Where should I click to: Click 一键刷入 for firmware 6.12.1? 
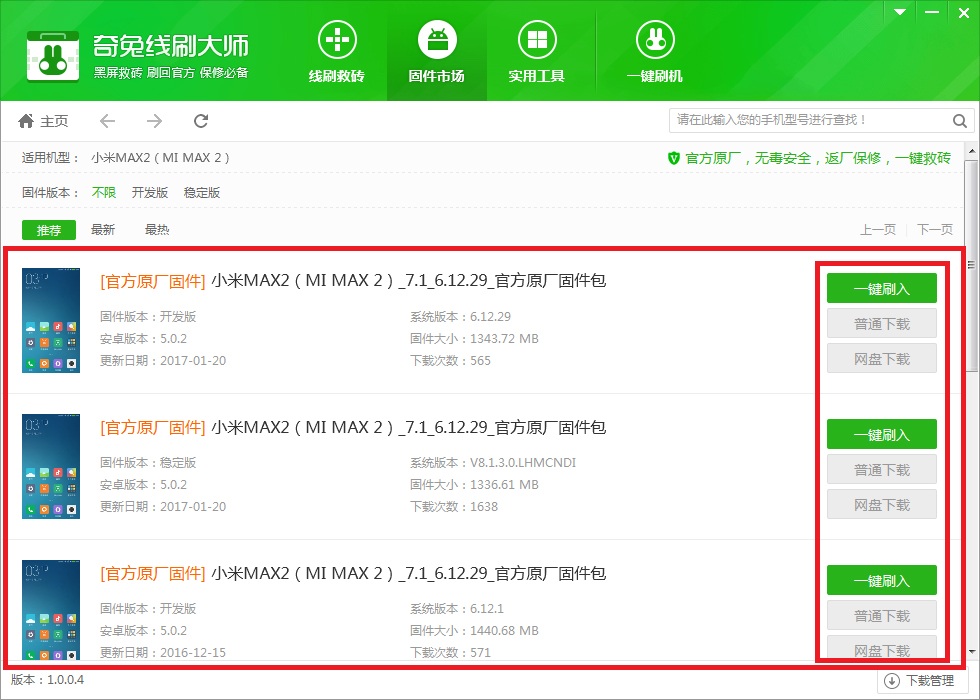pyautogui.click(x=882, y=580)
